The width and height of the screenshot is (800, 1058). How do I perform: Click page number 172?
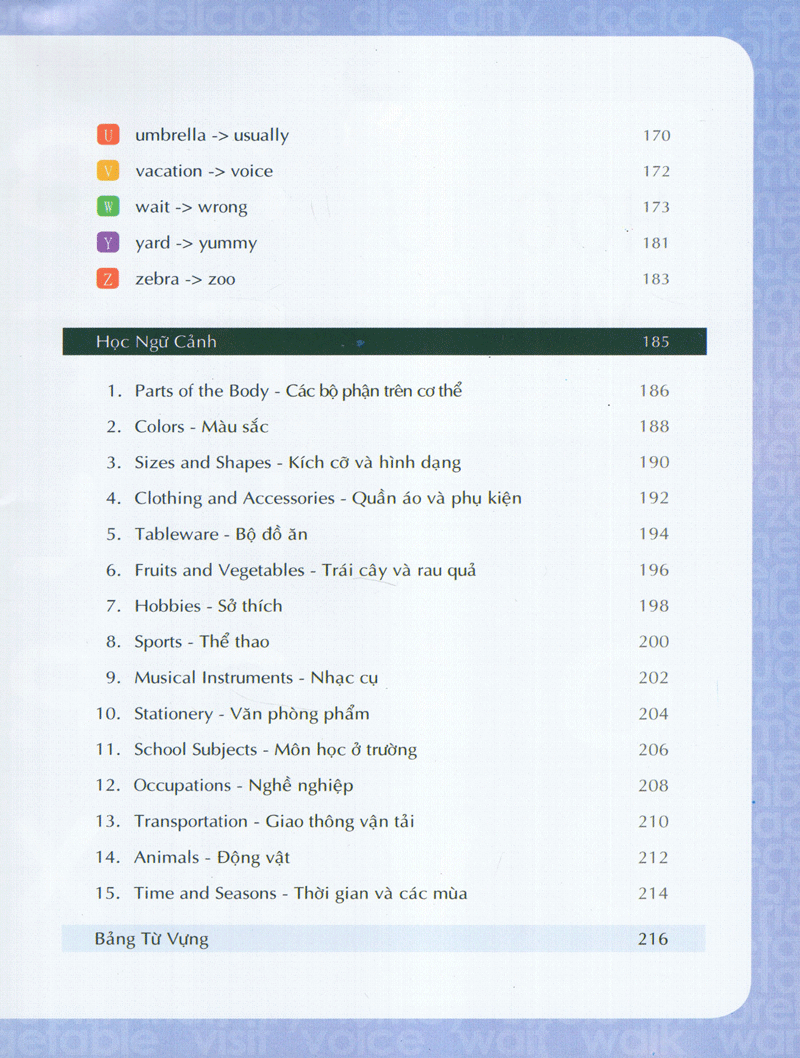656,171
